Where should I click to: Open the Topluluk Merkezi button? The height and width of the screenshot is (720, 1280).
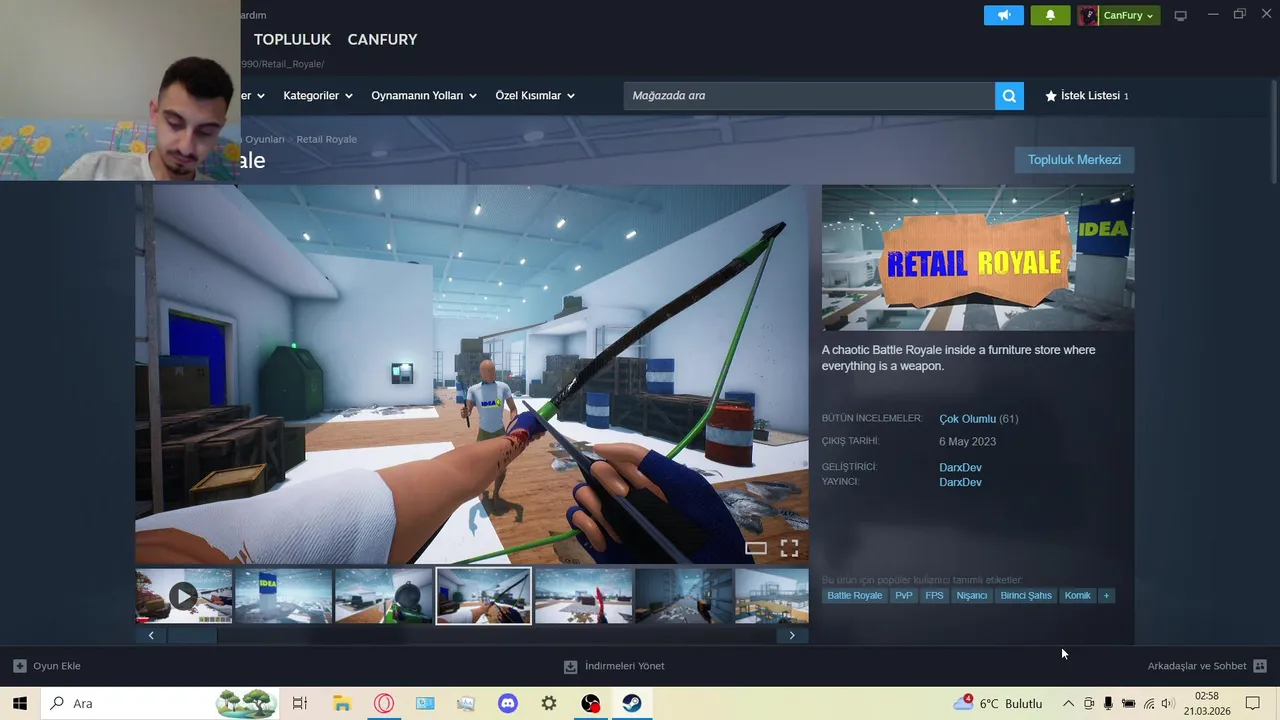tap(1074, 160)
